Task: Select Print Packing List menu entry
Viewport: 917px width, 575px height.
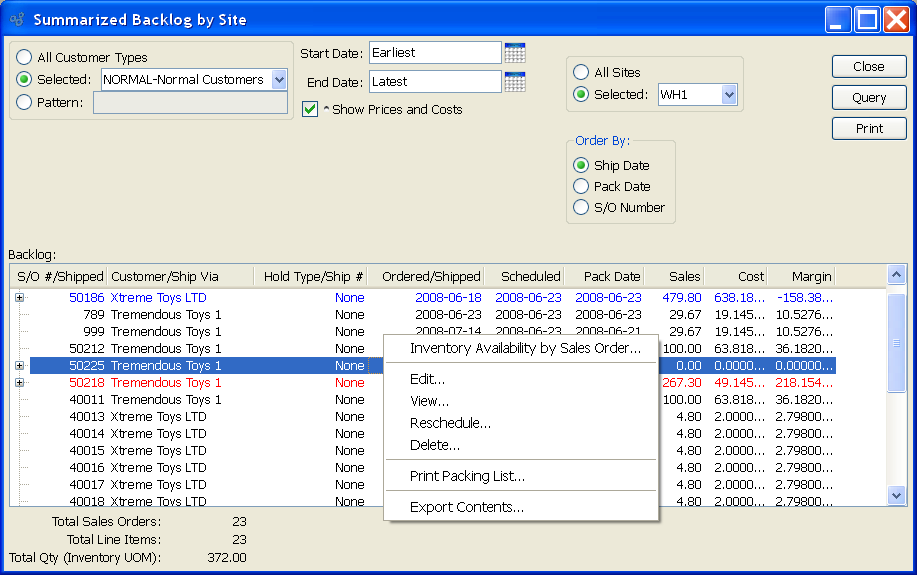Action: pyautogui.click(x=467, y=476)
